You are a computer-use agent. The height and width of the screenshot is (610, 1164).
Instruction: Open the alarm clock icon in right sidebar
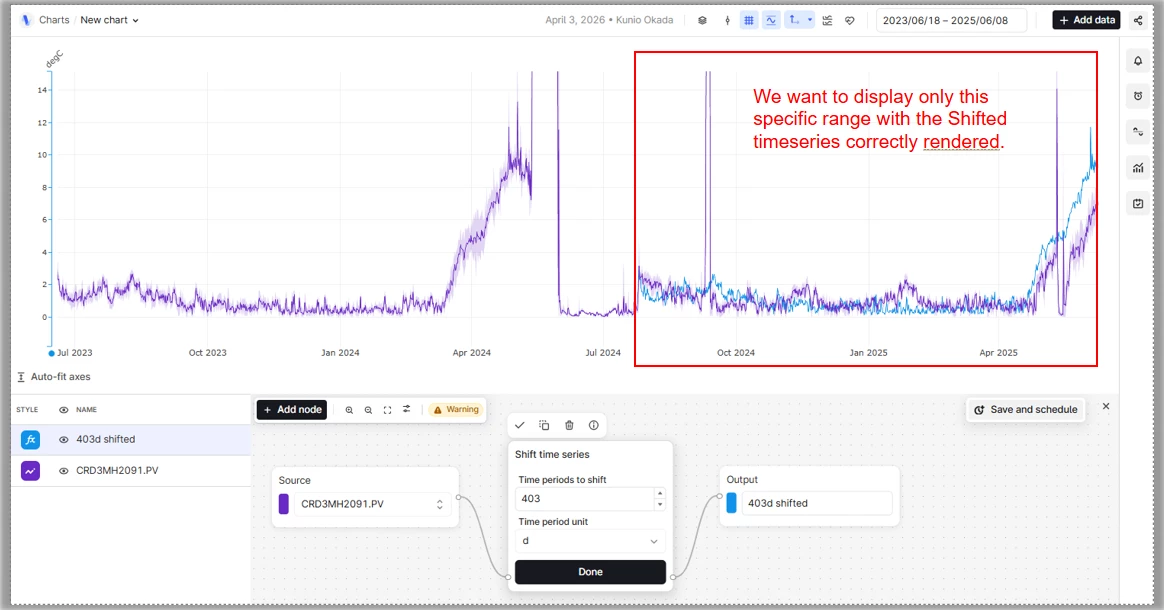(1138, 96)
